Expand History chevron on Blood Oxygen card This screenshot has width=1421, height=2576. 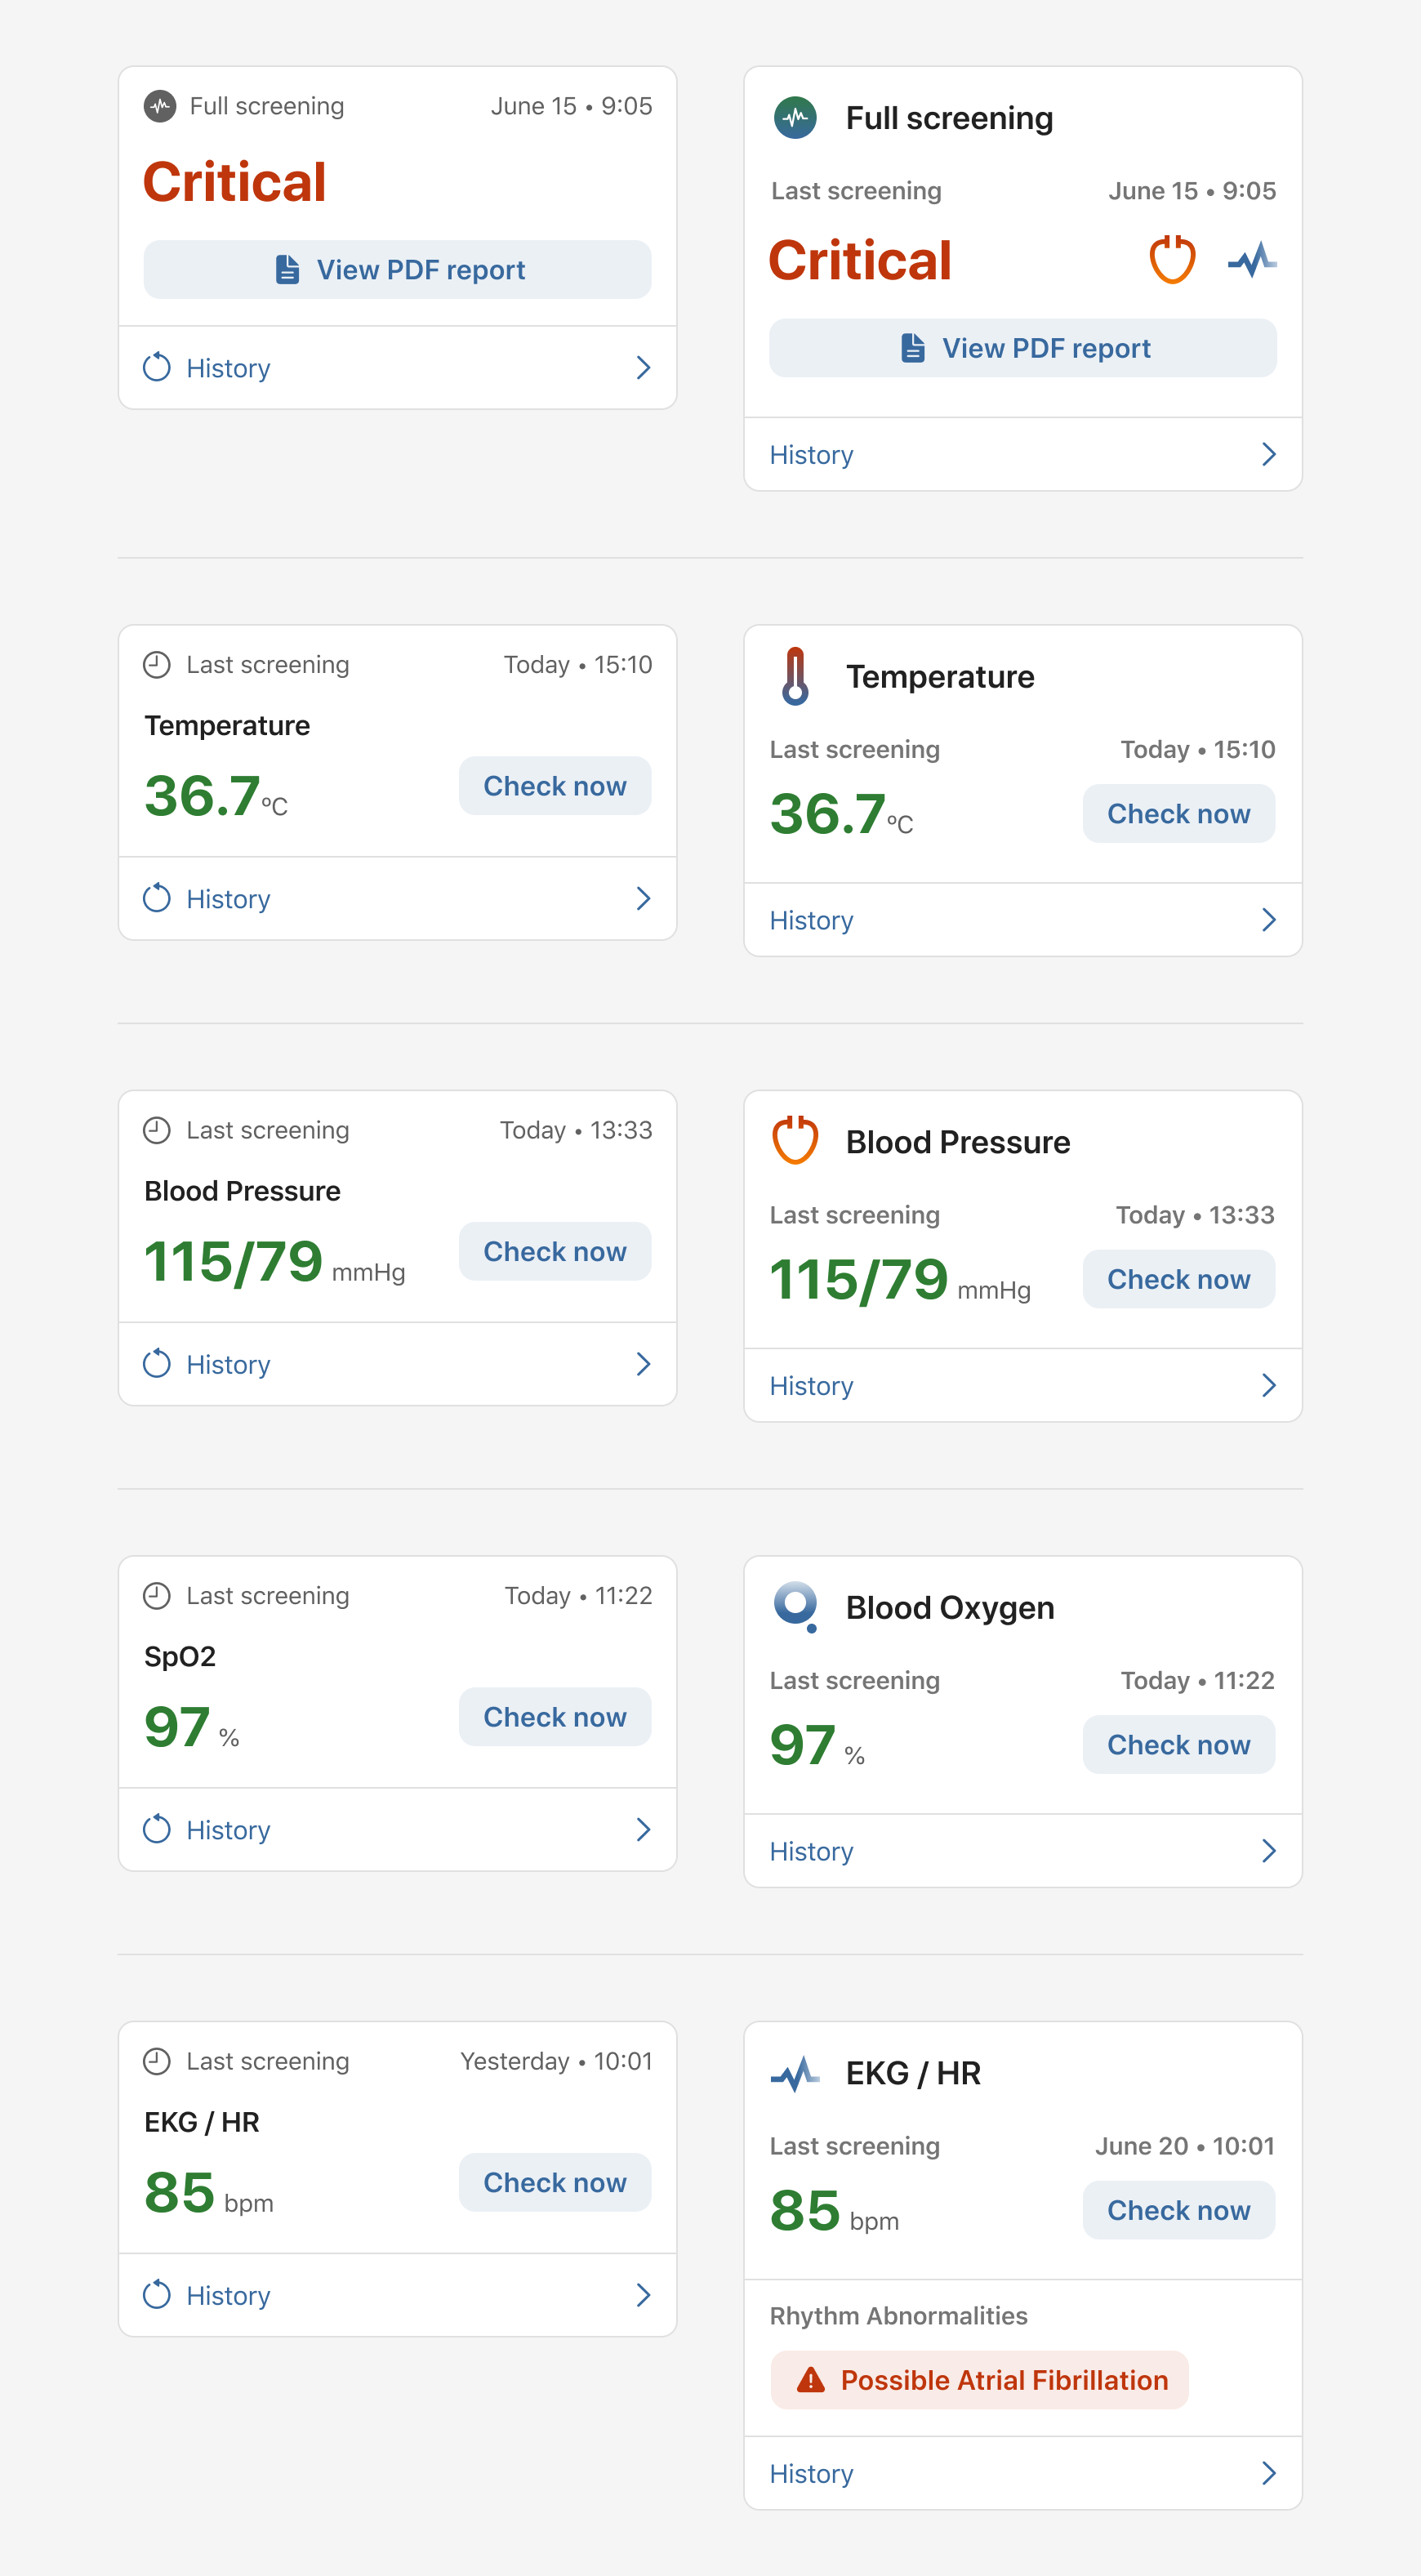[x=1268, y=1851]
